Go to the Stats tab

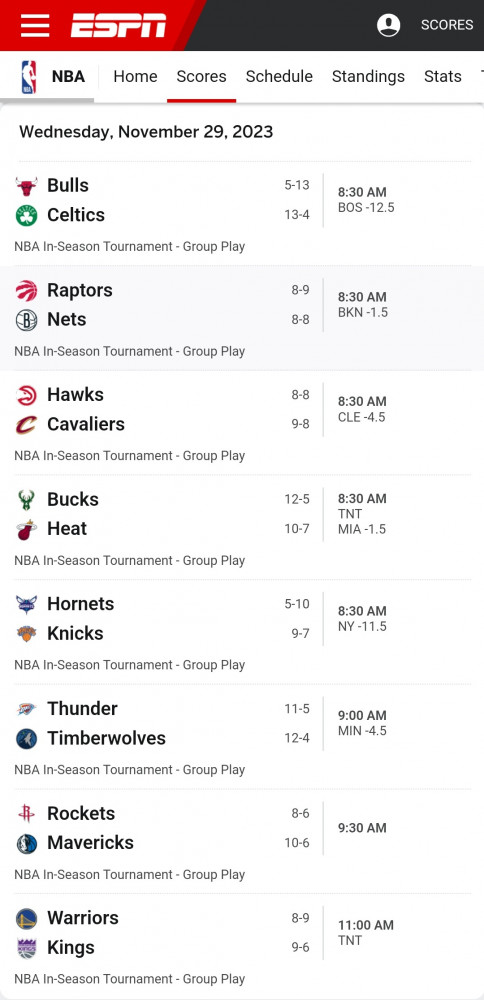443,77
